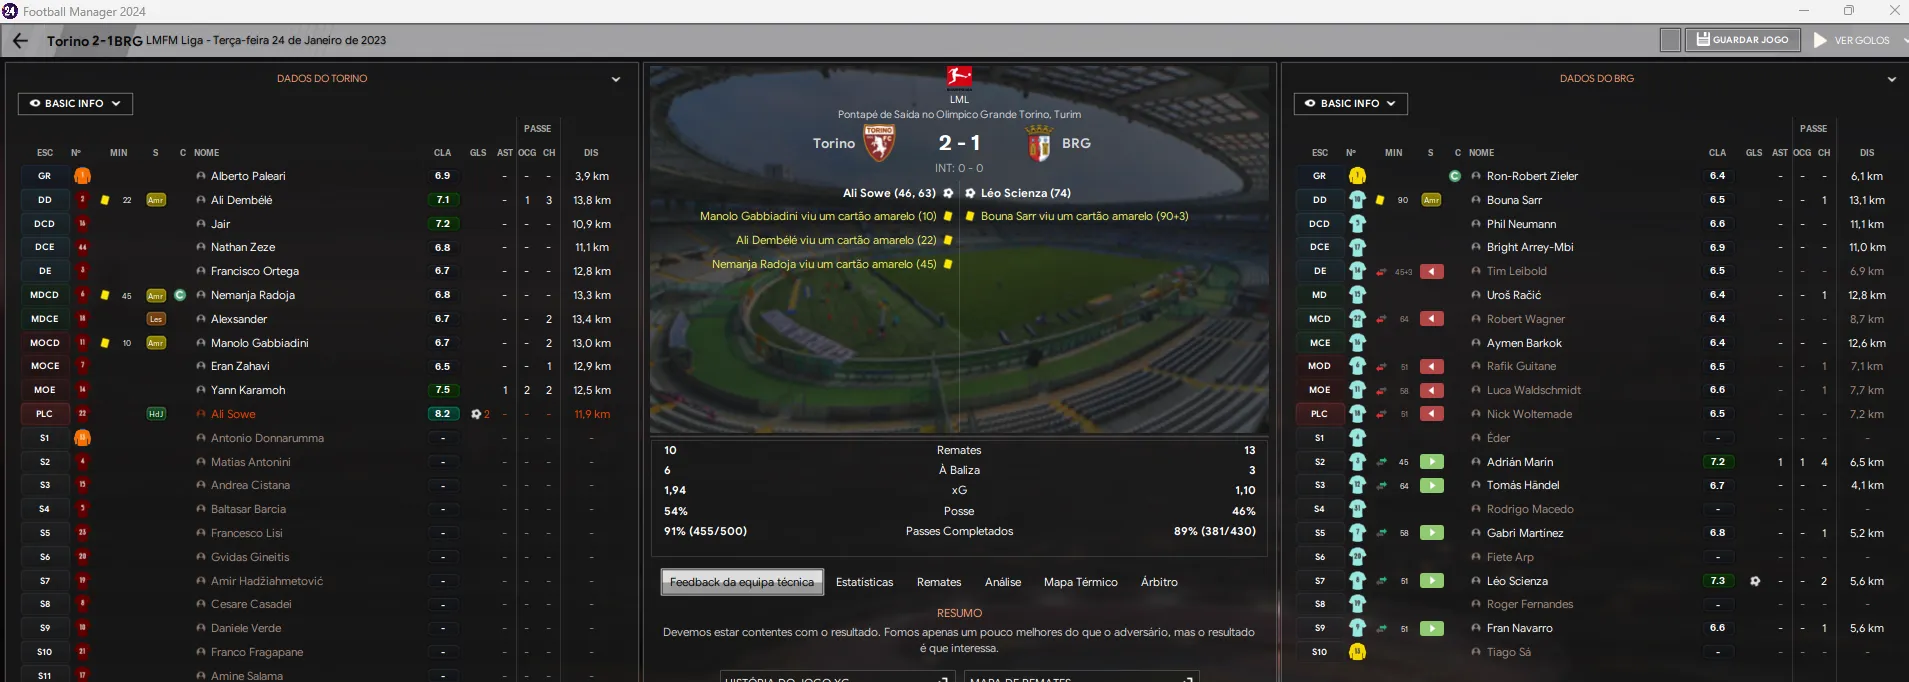Open the Mapa Térmico tab
The image size is (1909, 682).
1081,582
